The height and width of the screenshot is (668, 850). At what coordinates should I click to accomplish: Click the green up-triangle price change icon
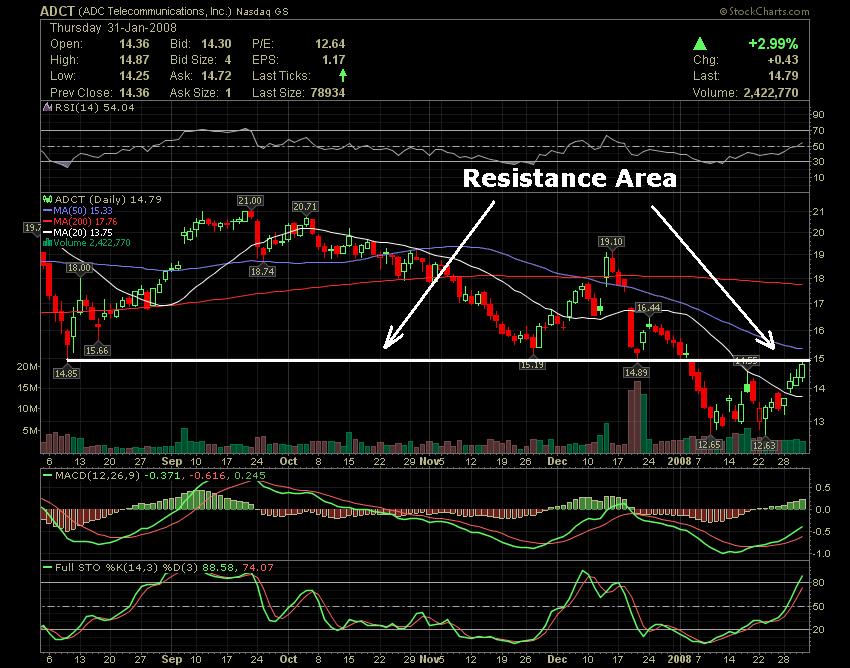(x=700, y=44)
